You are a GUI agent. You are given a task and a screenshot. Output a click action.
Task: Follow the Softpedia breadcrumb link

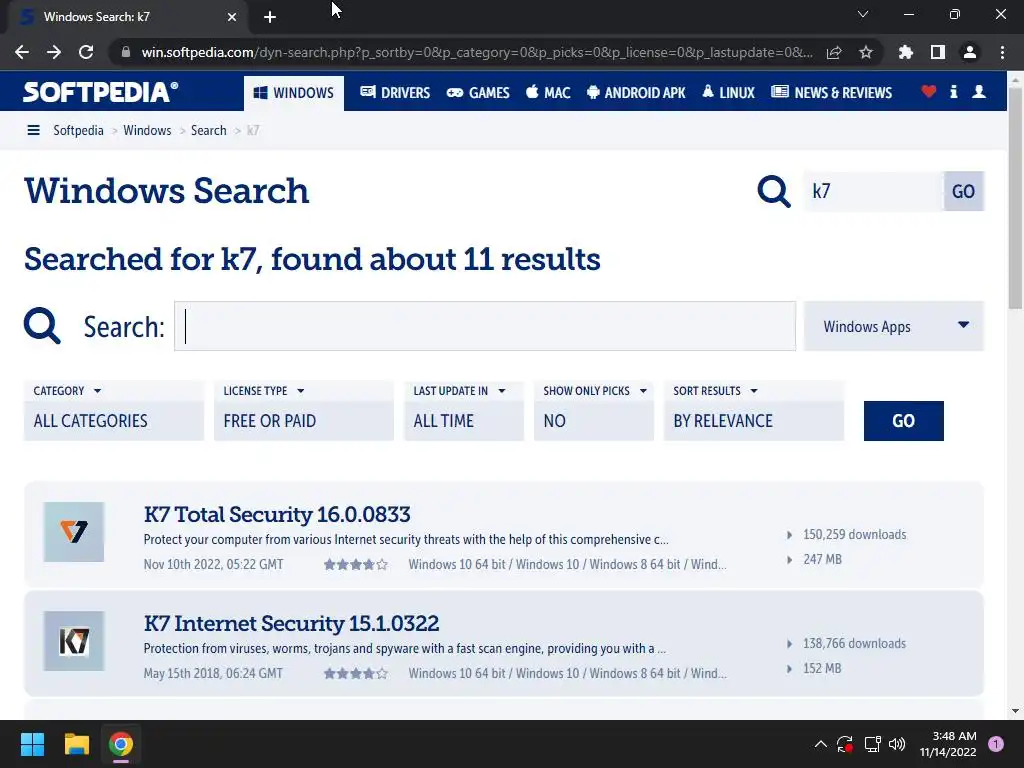tap(78, 131)
